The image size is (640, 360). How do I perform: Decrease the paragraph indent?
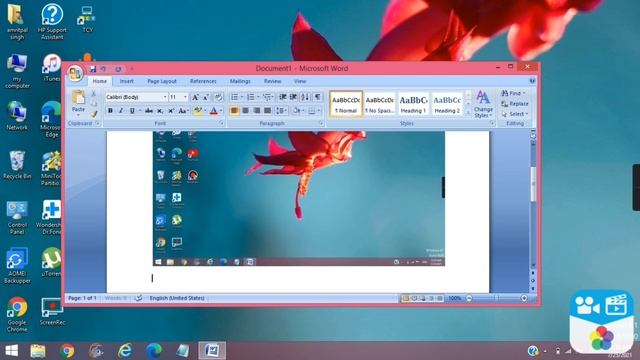(x=282, y=97)
